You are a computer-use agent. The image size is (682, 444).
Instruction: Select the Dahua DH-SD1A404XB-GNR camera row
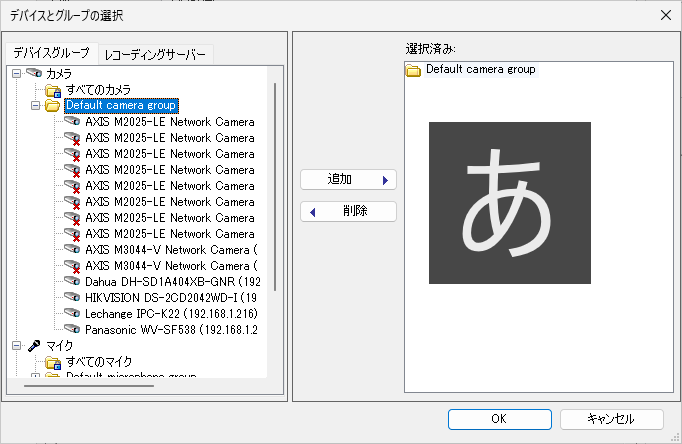[x=173, y=282]
